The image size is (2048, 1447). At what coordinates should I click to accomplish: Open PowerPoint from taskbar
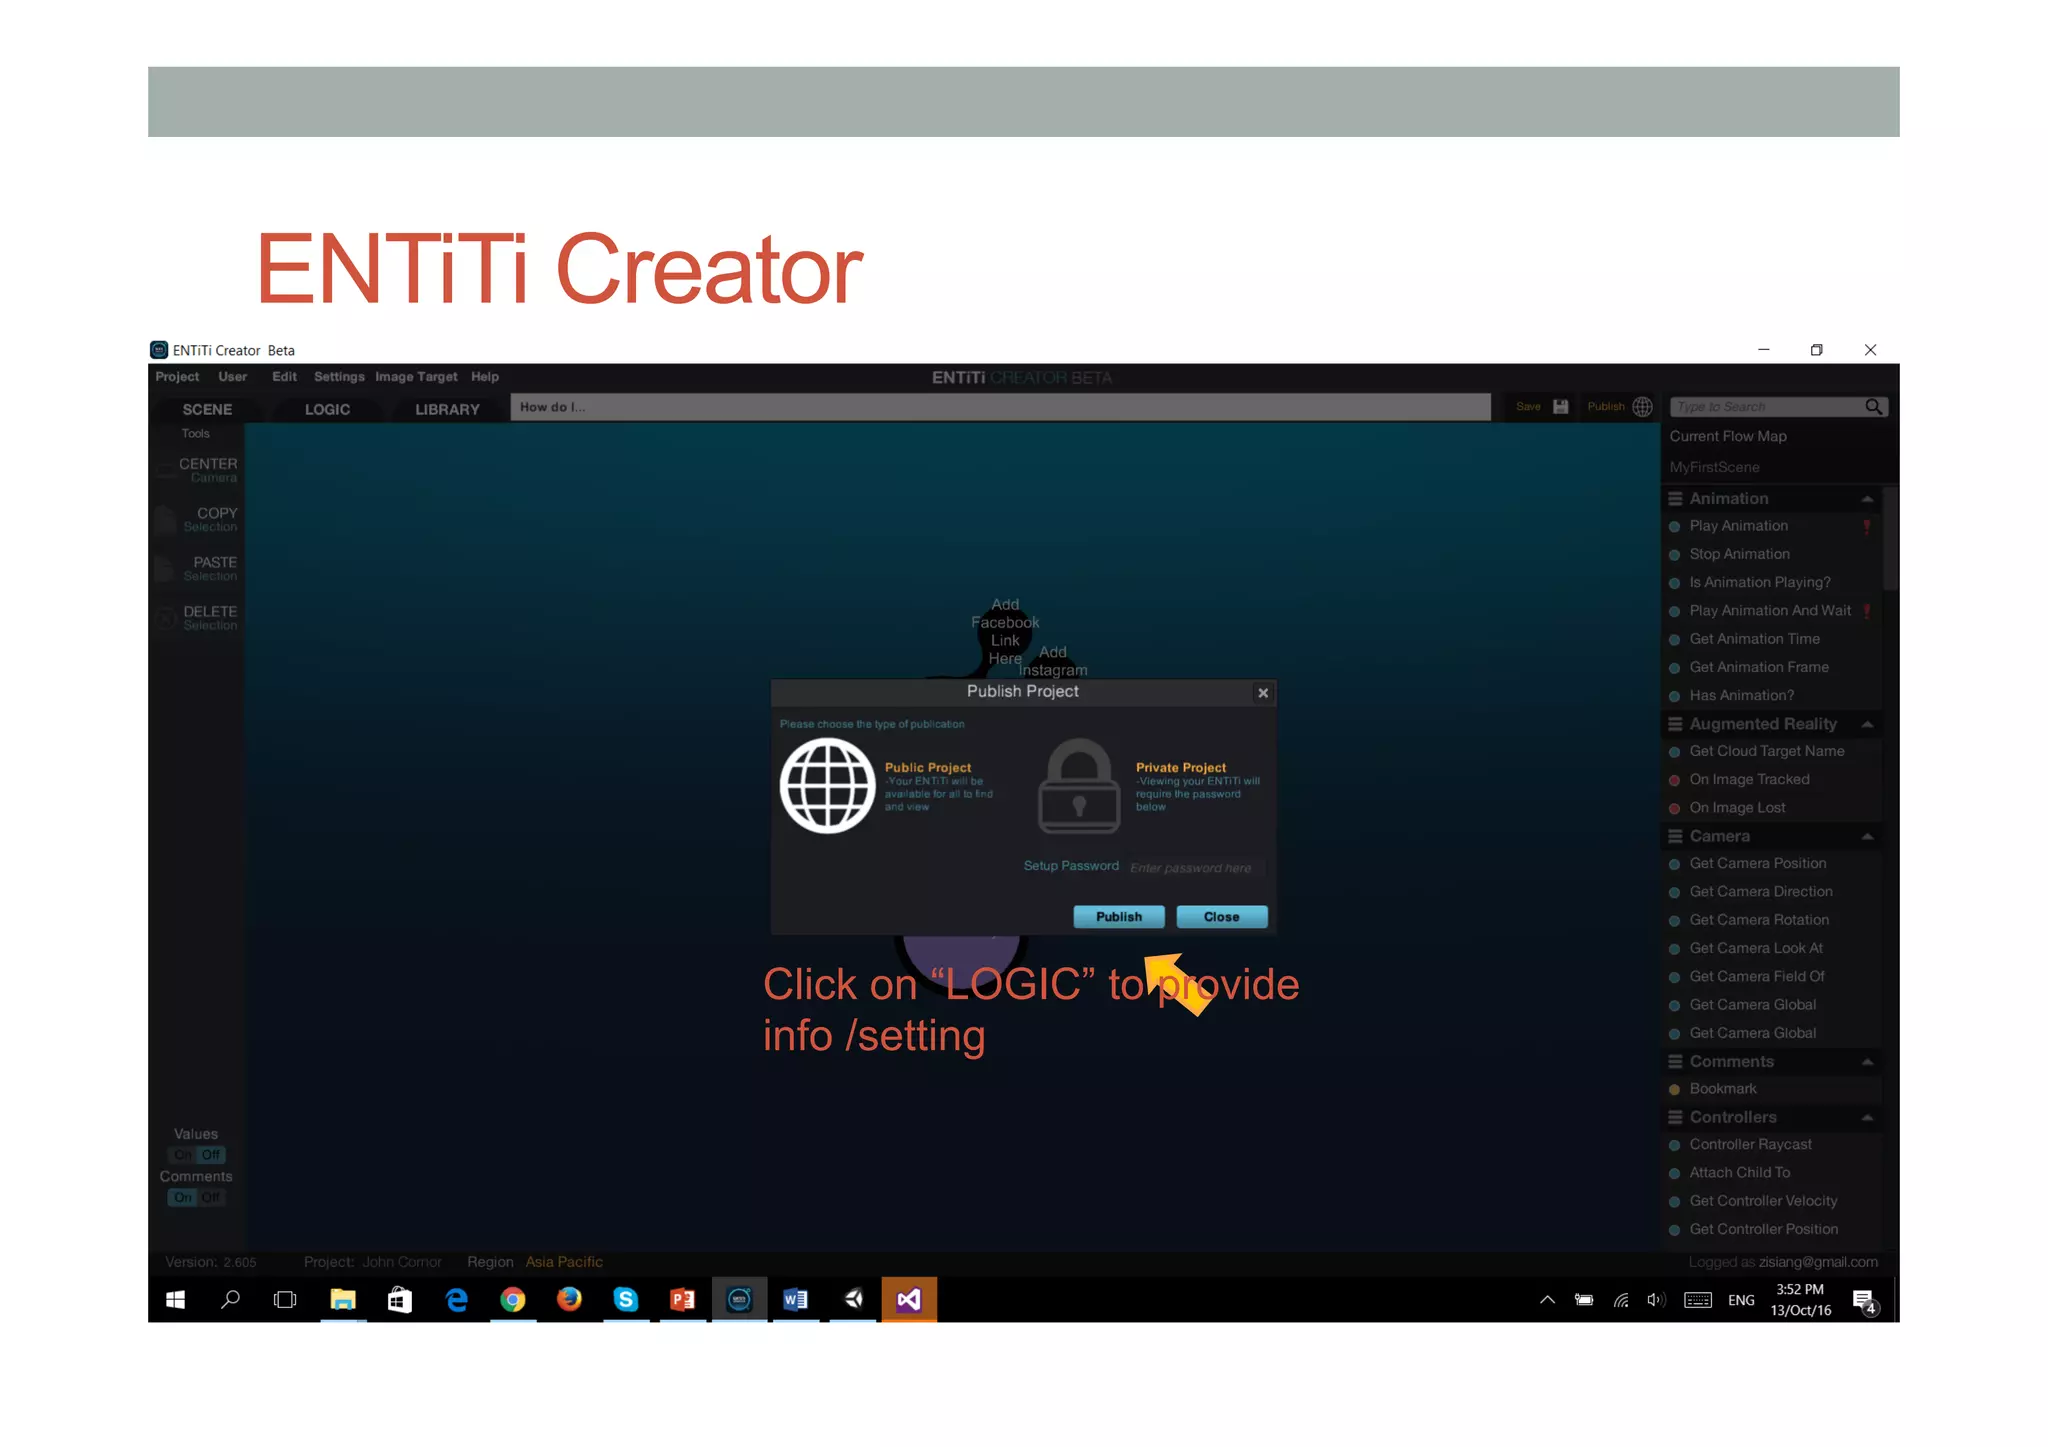(682, 1299)
